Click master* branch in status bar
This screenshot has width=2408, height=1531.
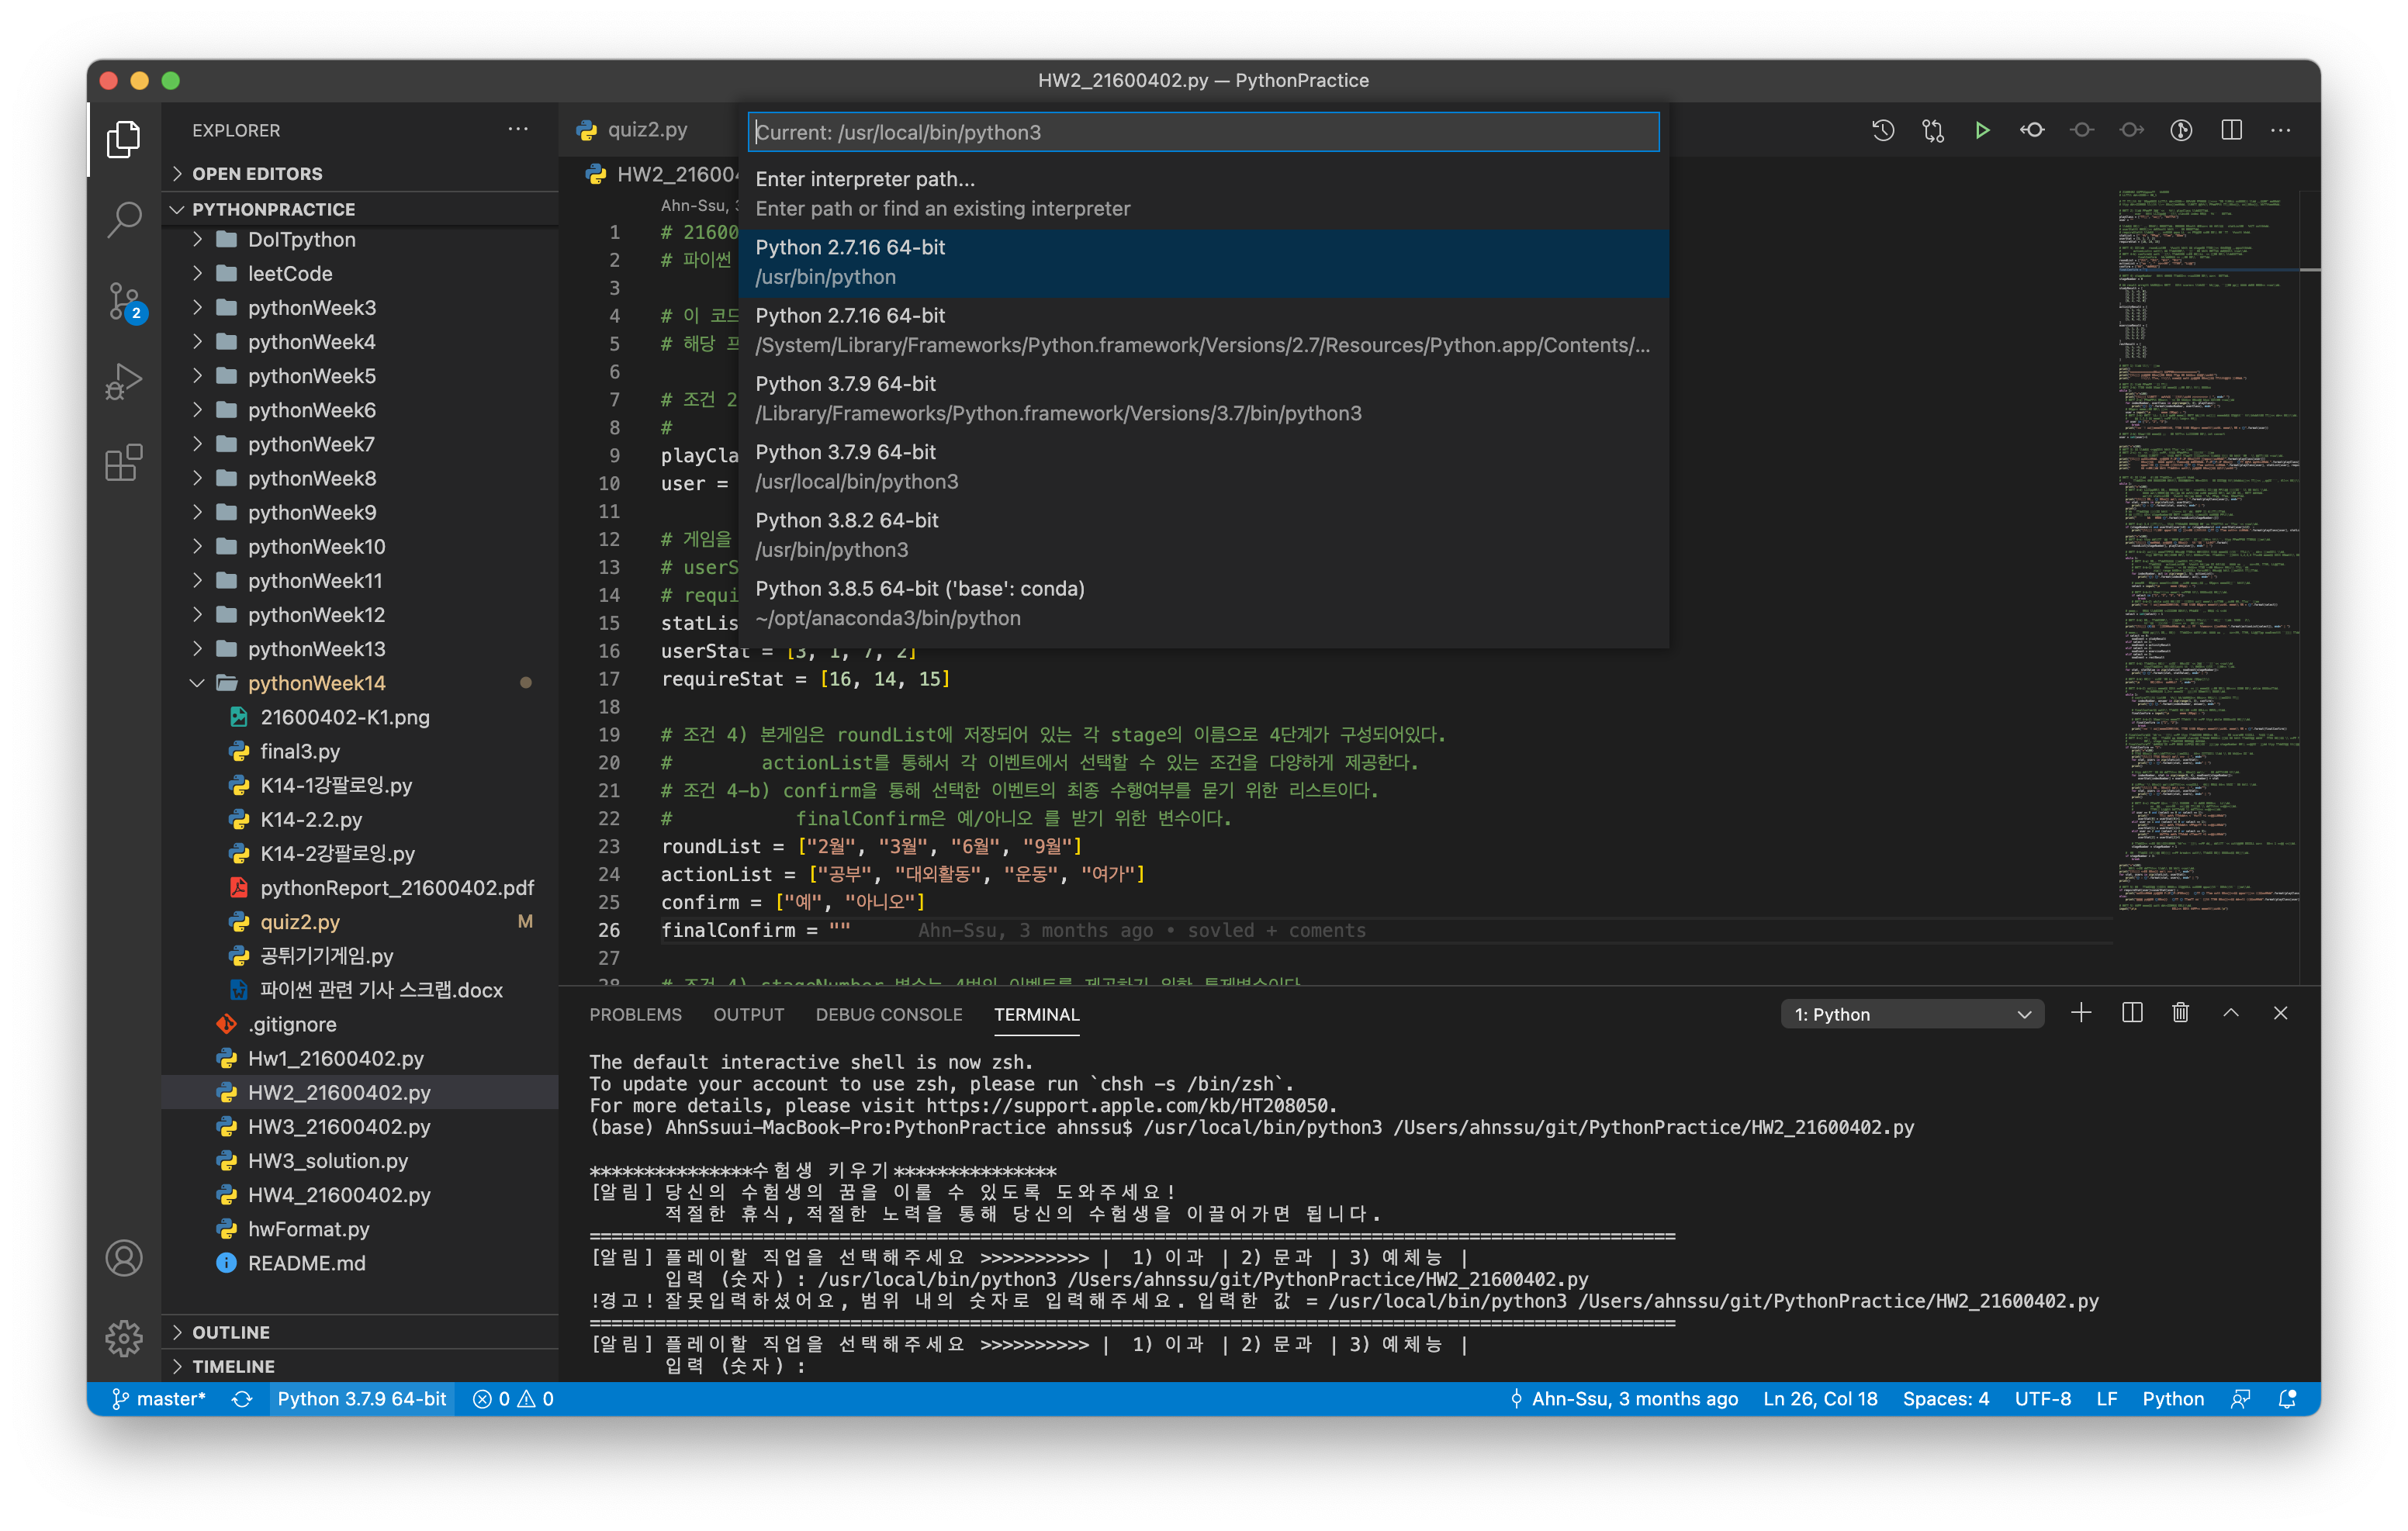coord(159,1399)
